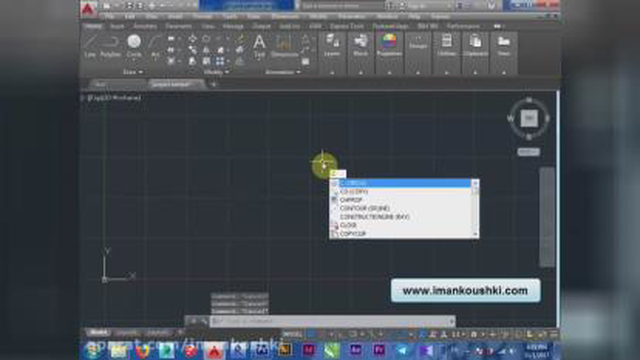Select the Circle tool in ribbon

point(134,45)
